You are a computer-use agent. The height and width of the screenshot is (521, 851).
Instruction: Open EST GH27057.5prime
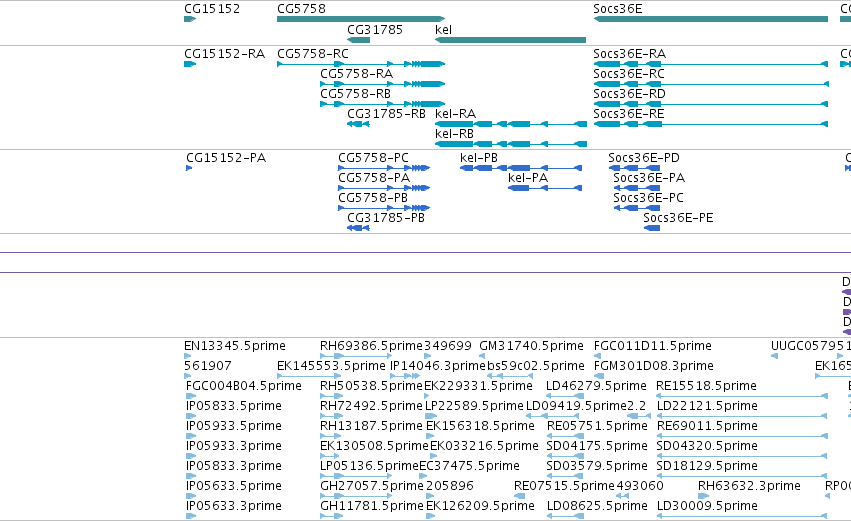372,487
